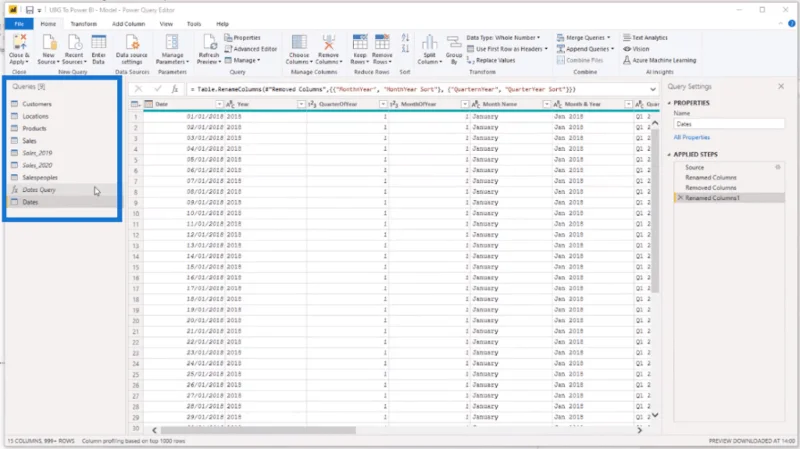Sort the column ascending
The image size is (800, 449).
(405, 38)
